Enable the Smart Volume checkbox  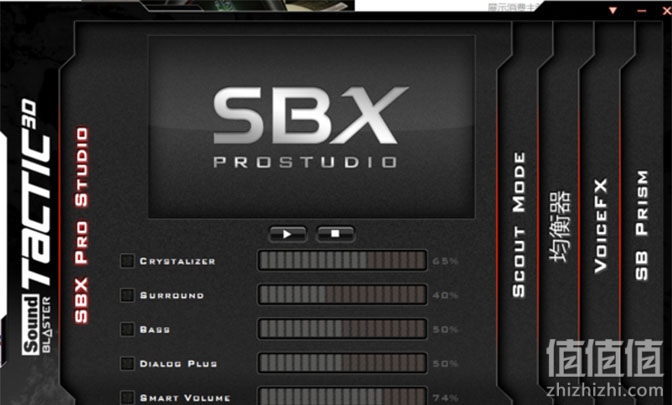tap(127, 397)
